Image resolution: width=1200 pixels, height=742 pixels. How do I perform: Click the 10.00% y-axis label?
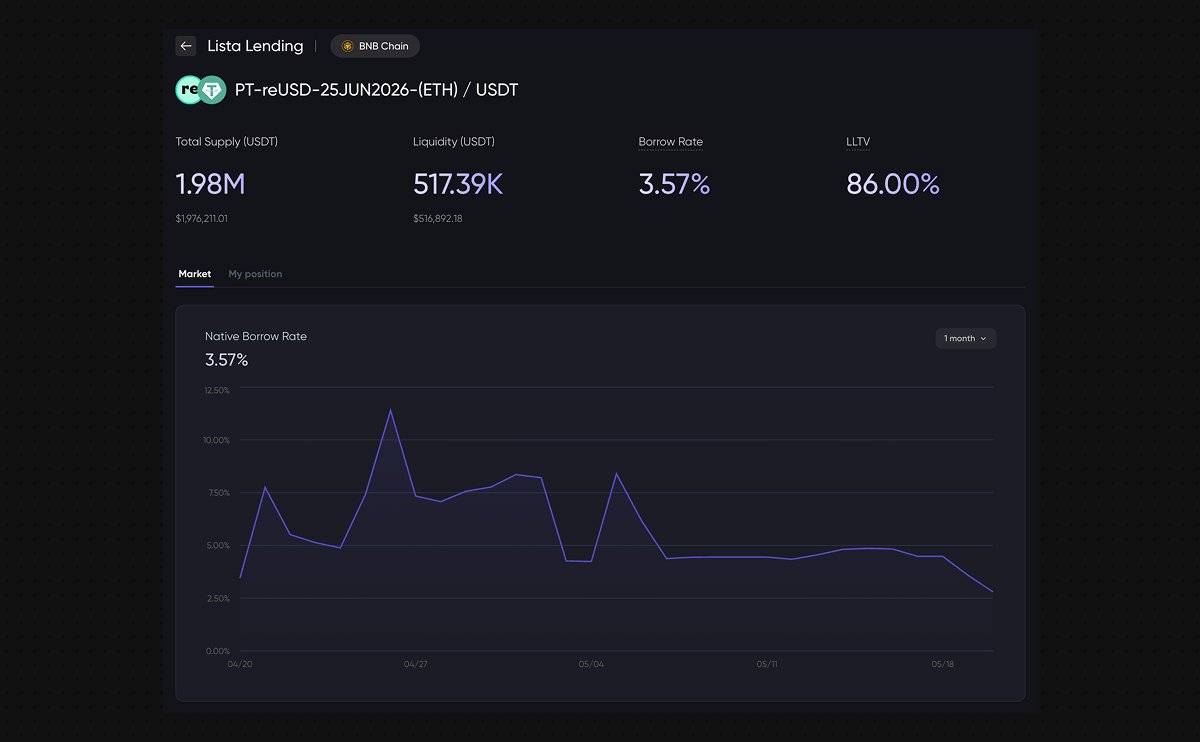(x=217, y=440)
